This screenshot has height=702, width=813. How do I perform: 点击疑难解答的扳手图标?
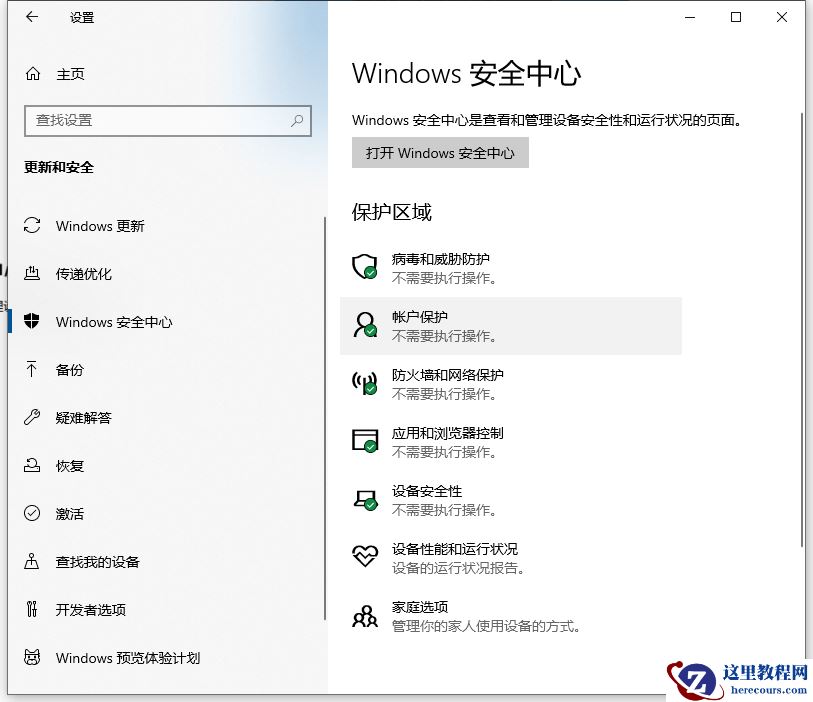click(x=30, y=418)
